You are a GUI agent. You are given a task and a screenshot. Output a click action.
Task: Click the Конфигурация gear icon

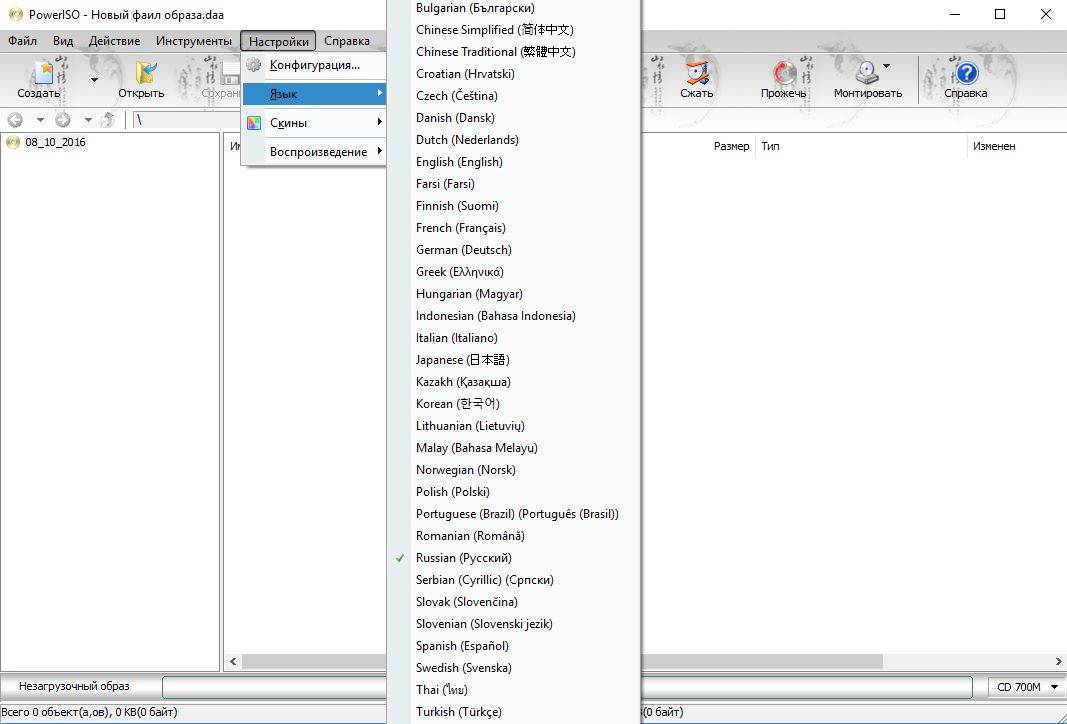pos(254,65)
